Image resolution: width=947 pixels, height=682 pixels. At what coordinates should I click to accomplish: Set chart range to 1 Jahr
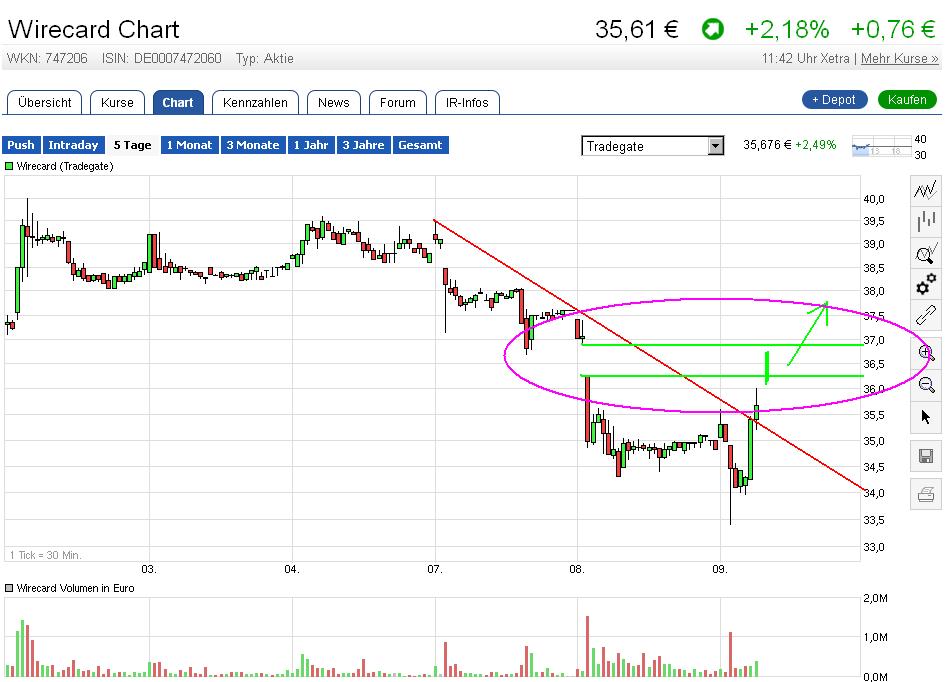(x=311, y=145)
